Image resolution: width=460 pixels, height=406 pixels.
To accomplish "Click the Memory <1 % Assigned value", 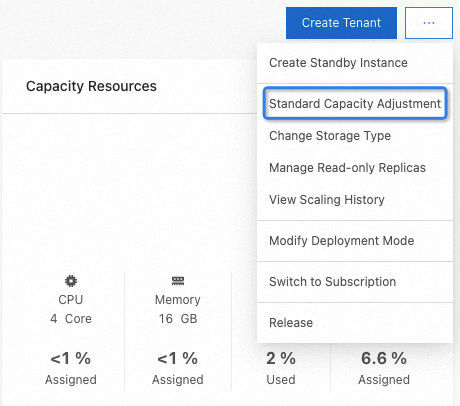I will coord(178,368).
